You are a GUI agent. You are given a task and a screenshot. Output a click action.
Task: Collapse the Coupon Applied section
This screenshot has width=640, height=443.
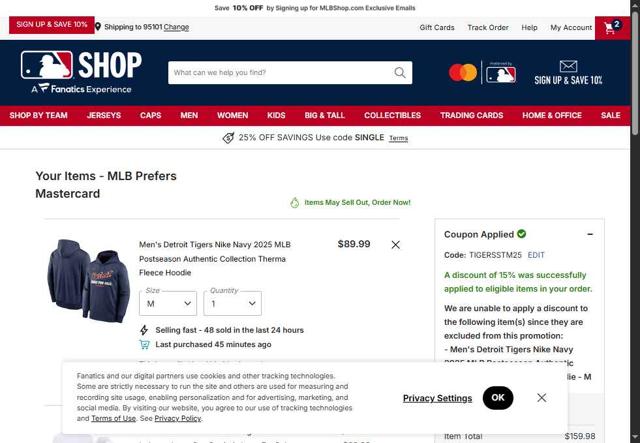pos(590,234)
